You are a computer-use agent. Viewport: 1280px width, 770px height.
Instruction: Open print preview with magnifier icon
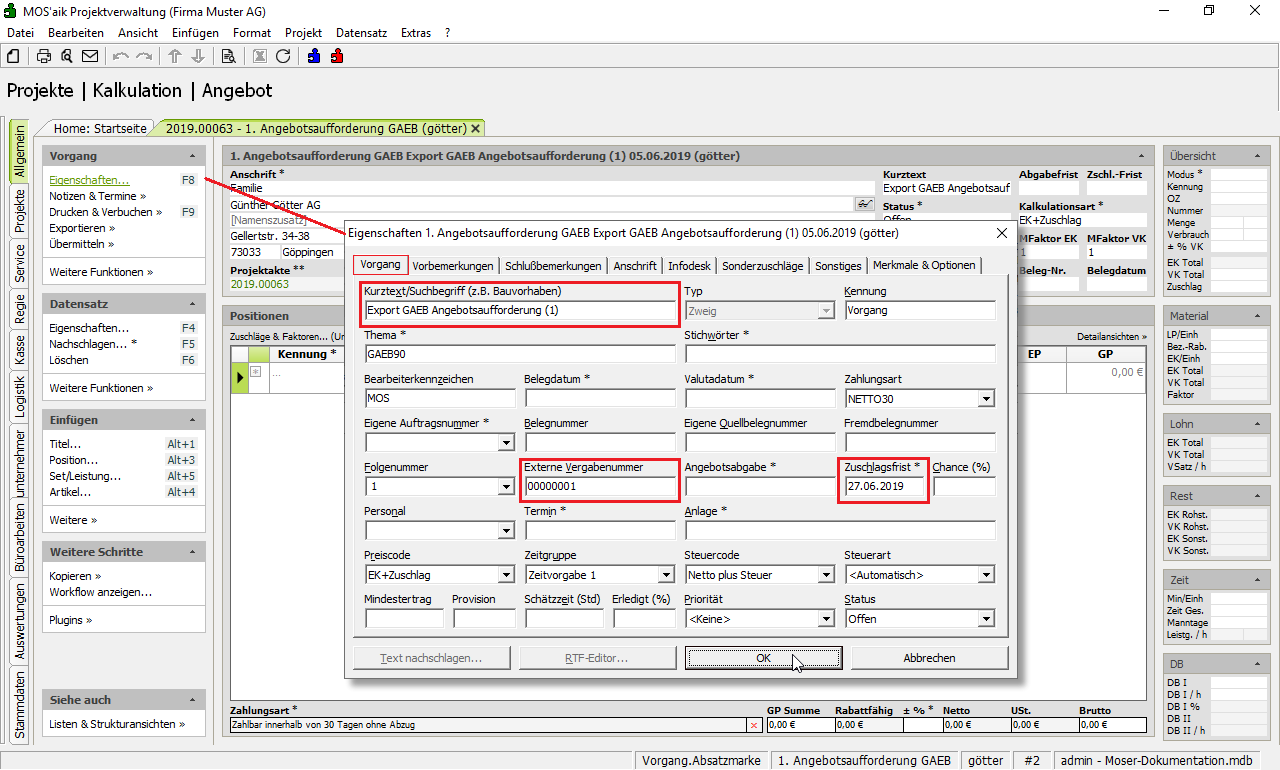tap(67, 56)
